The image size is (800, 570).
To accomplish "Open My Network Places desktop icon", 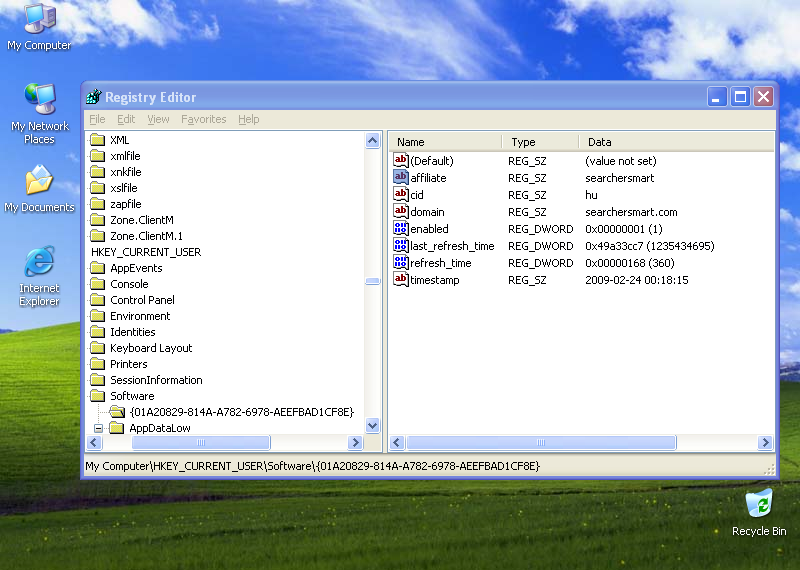I will (x=39, y=113).
